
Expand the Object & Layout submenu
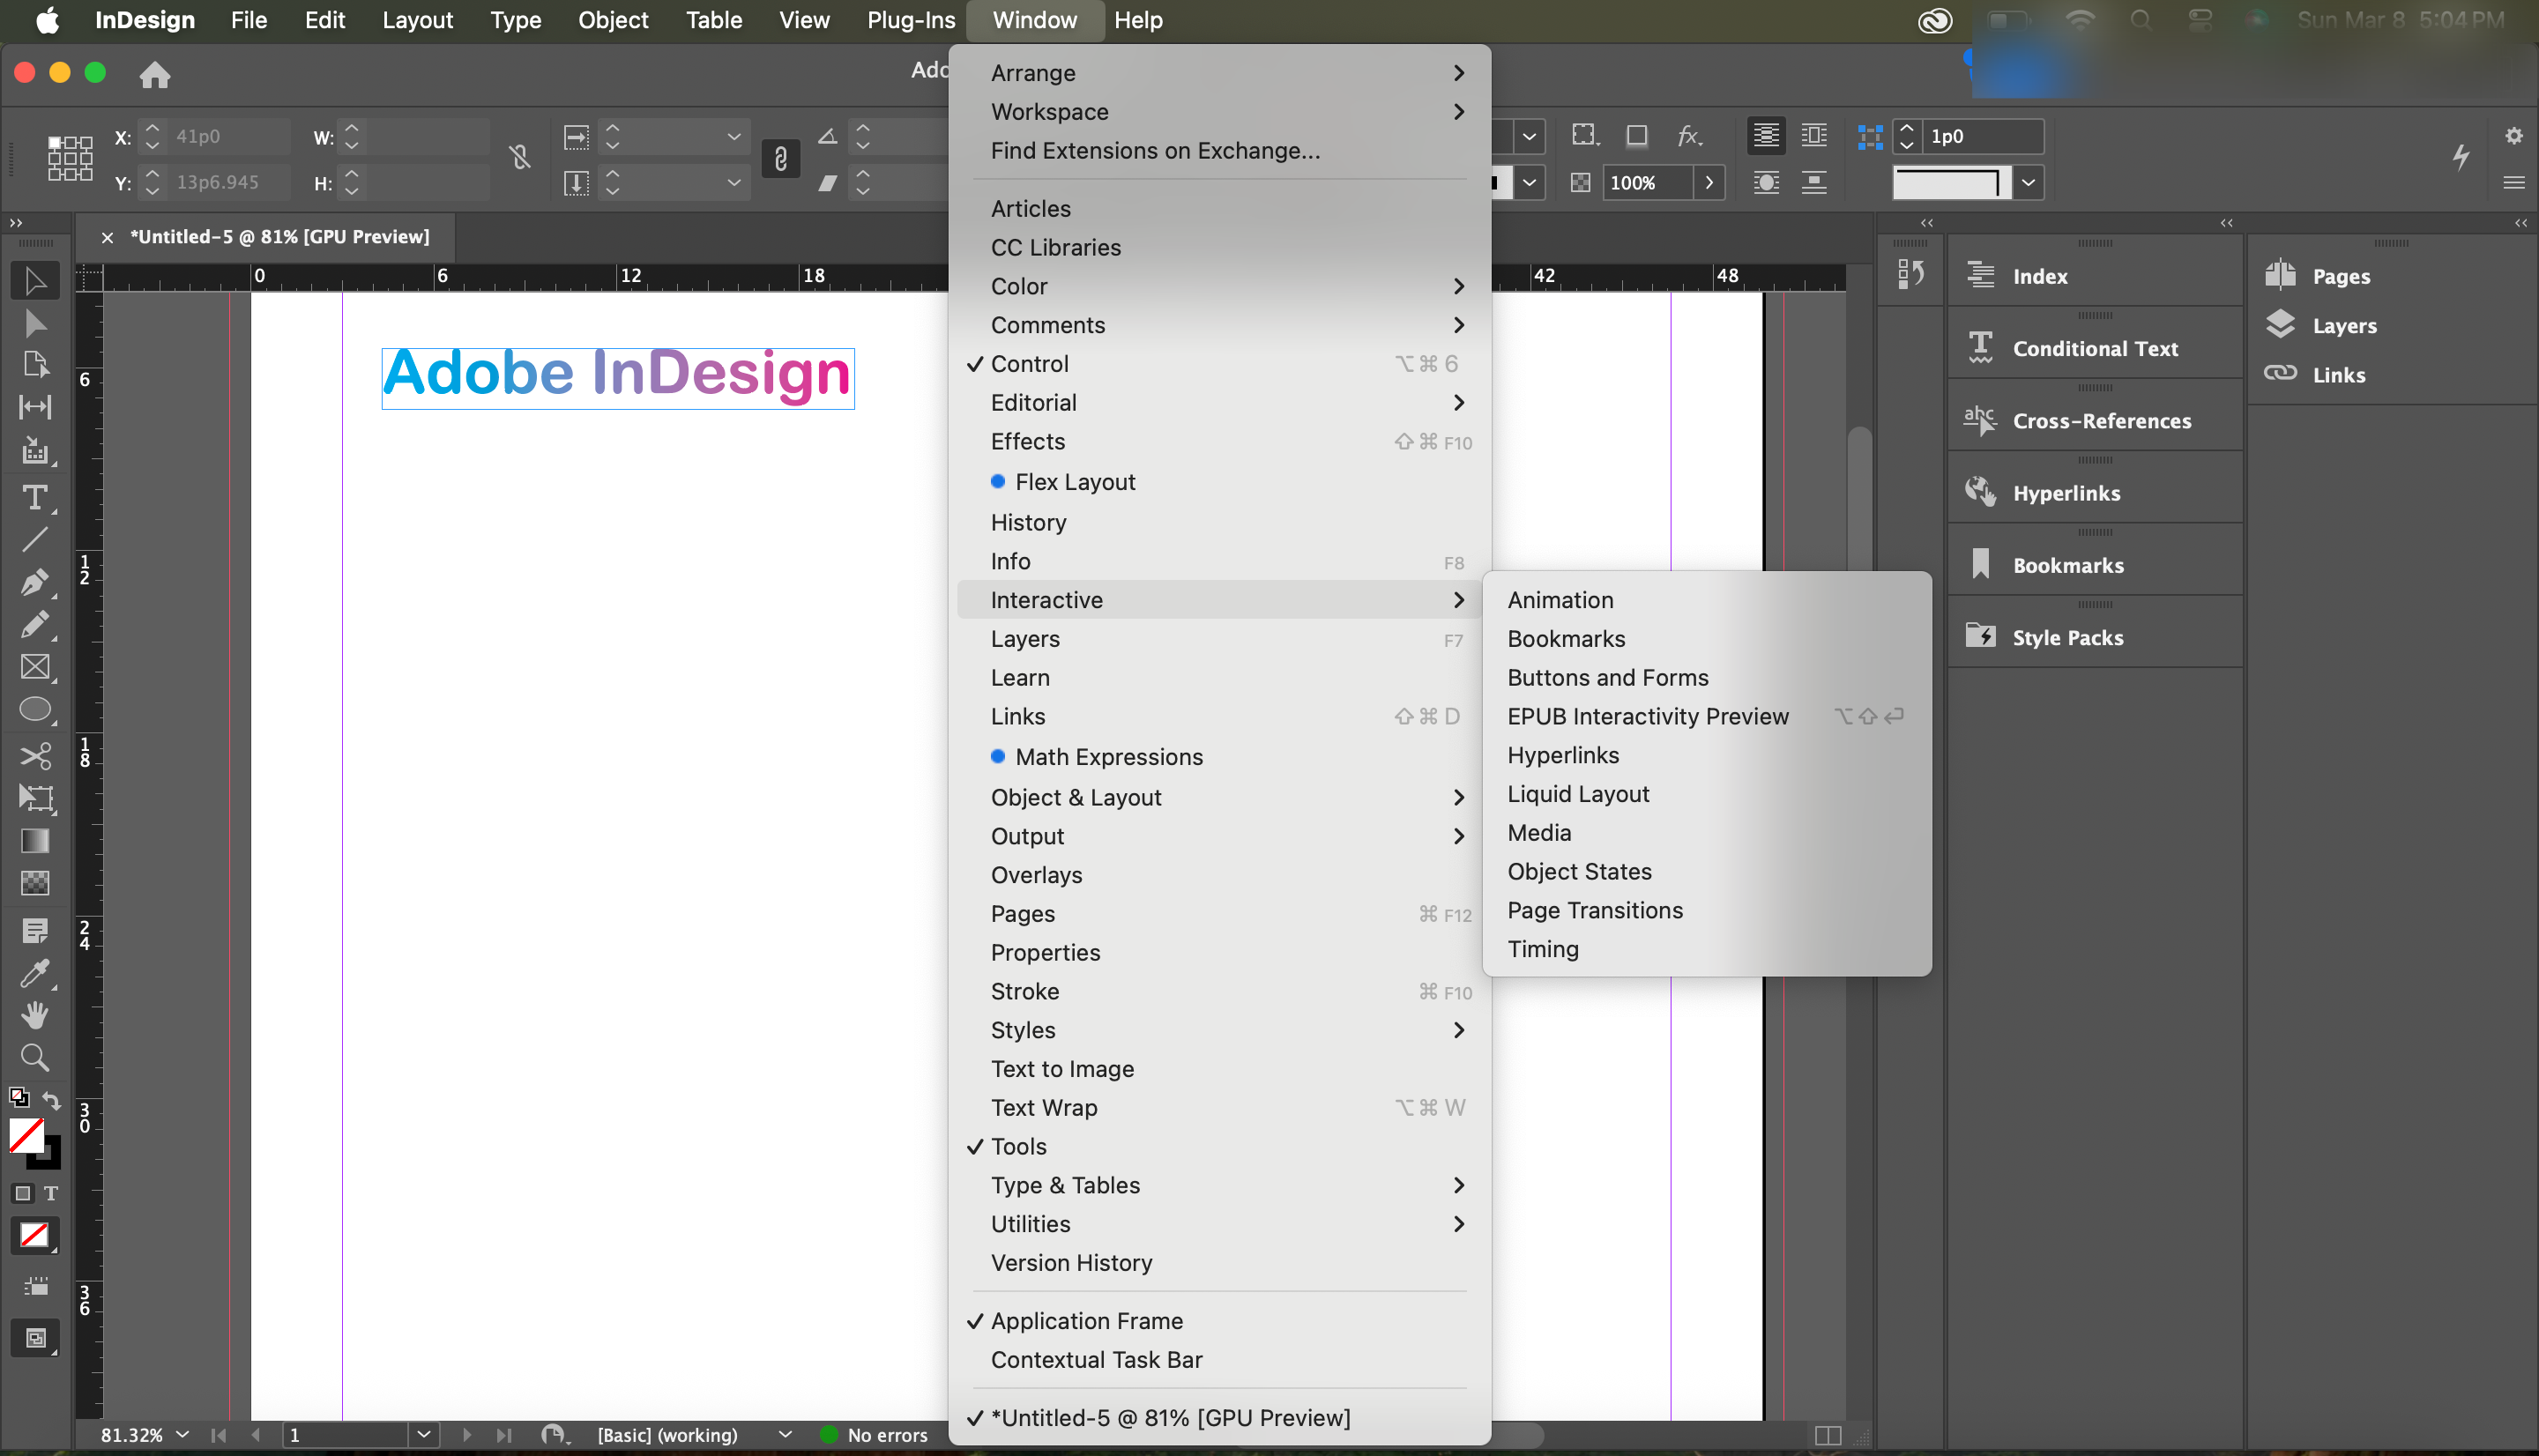(1075, 797)
